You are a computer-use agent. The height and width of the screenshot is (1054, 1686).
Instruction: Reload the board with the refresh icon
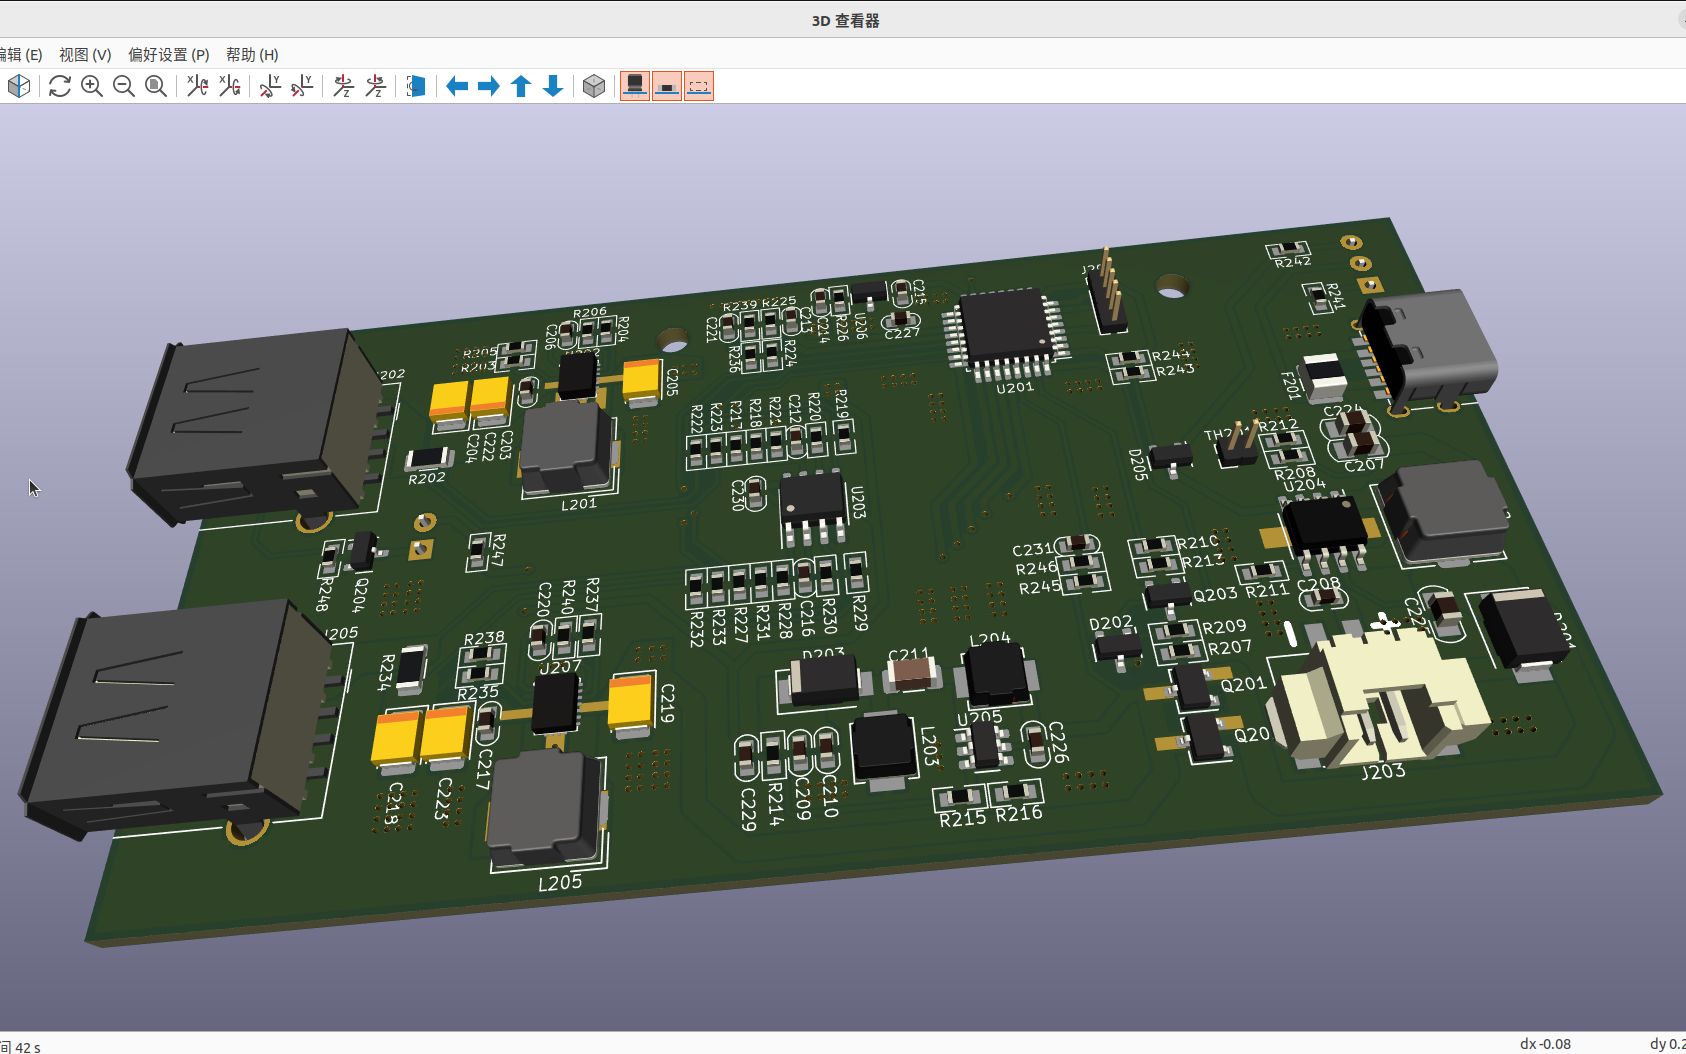60,86
